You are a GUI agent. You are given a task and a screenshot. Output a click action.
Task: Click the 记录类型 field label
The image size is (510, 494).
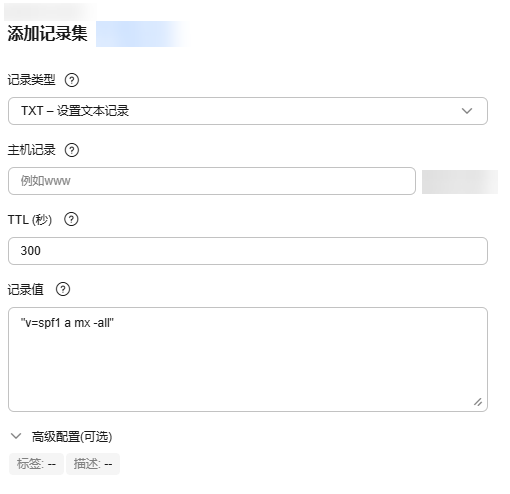[x=31, y=80]
